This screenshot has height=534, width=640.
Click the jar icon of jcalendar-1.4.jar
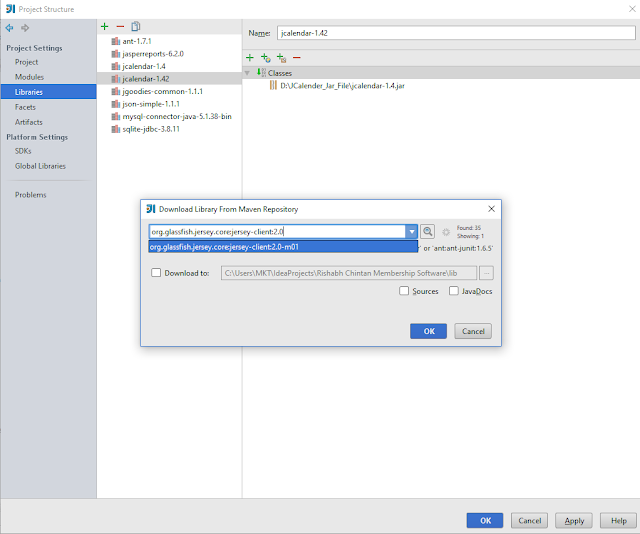pyautogui.click(x=273, y=85)
